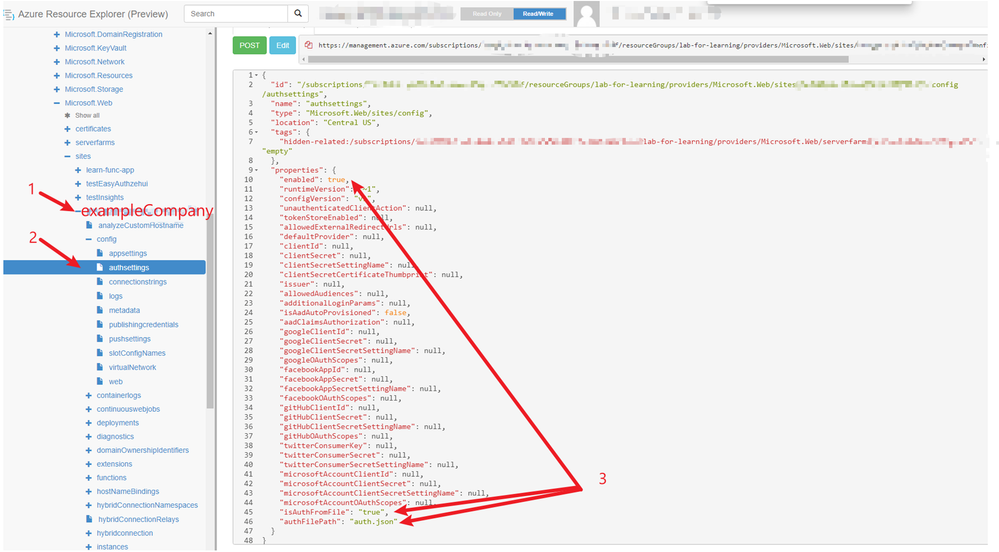Click the "Microsoft.Web/sites/config" type value
The width and height of the screenshot is (999, 552).
[x=367, y=113]
